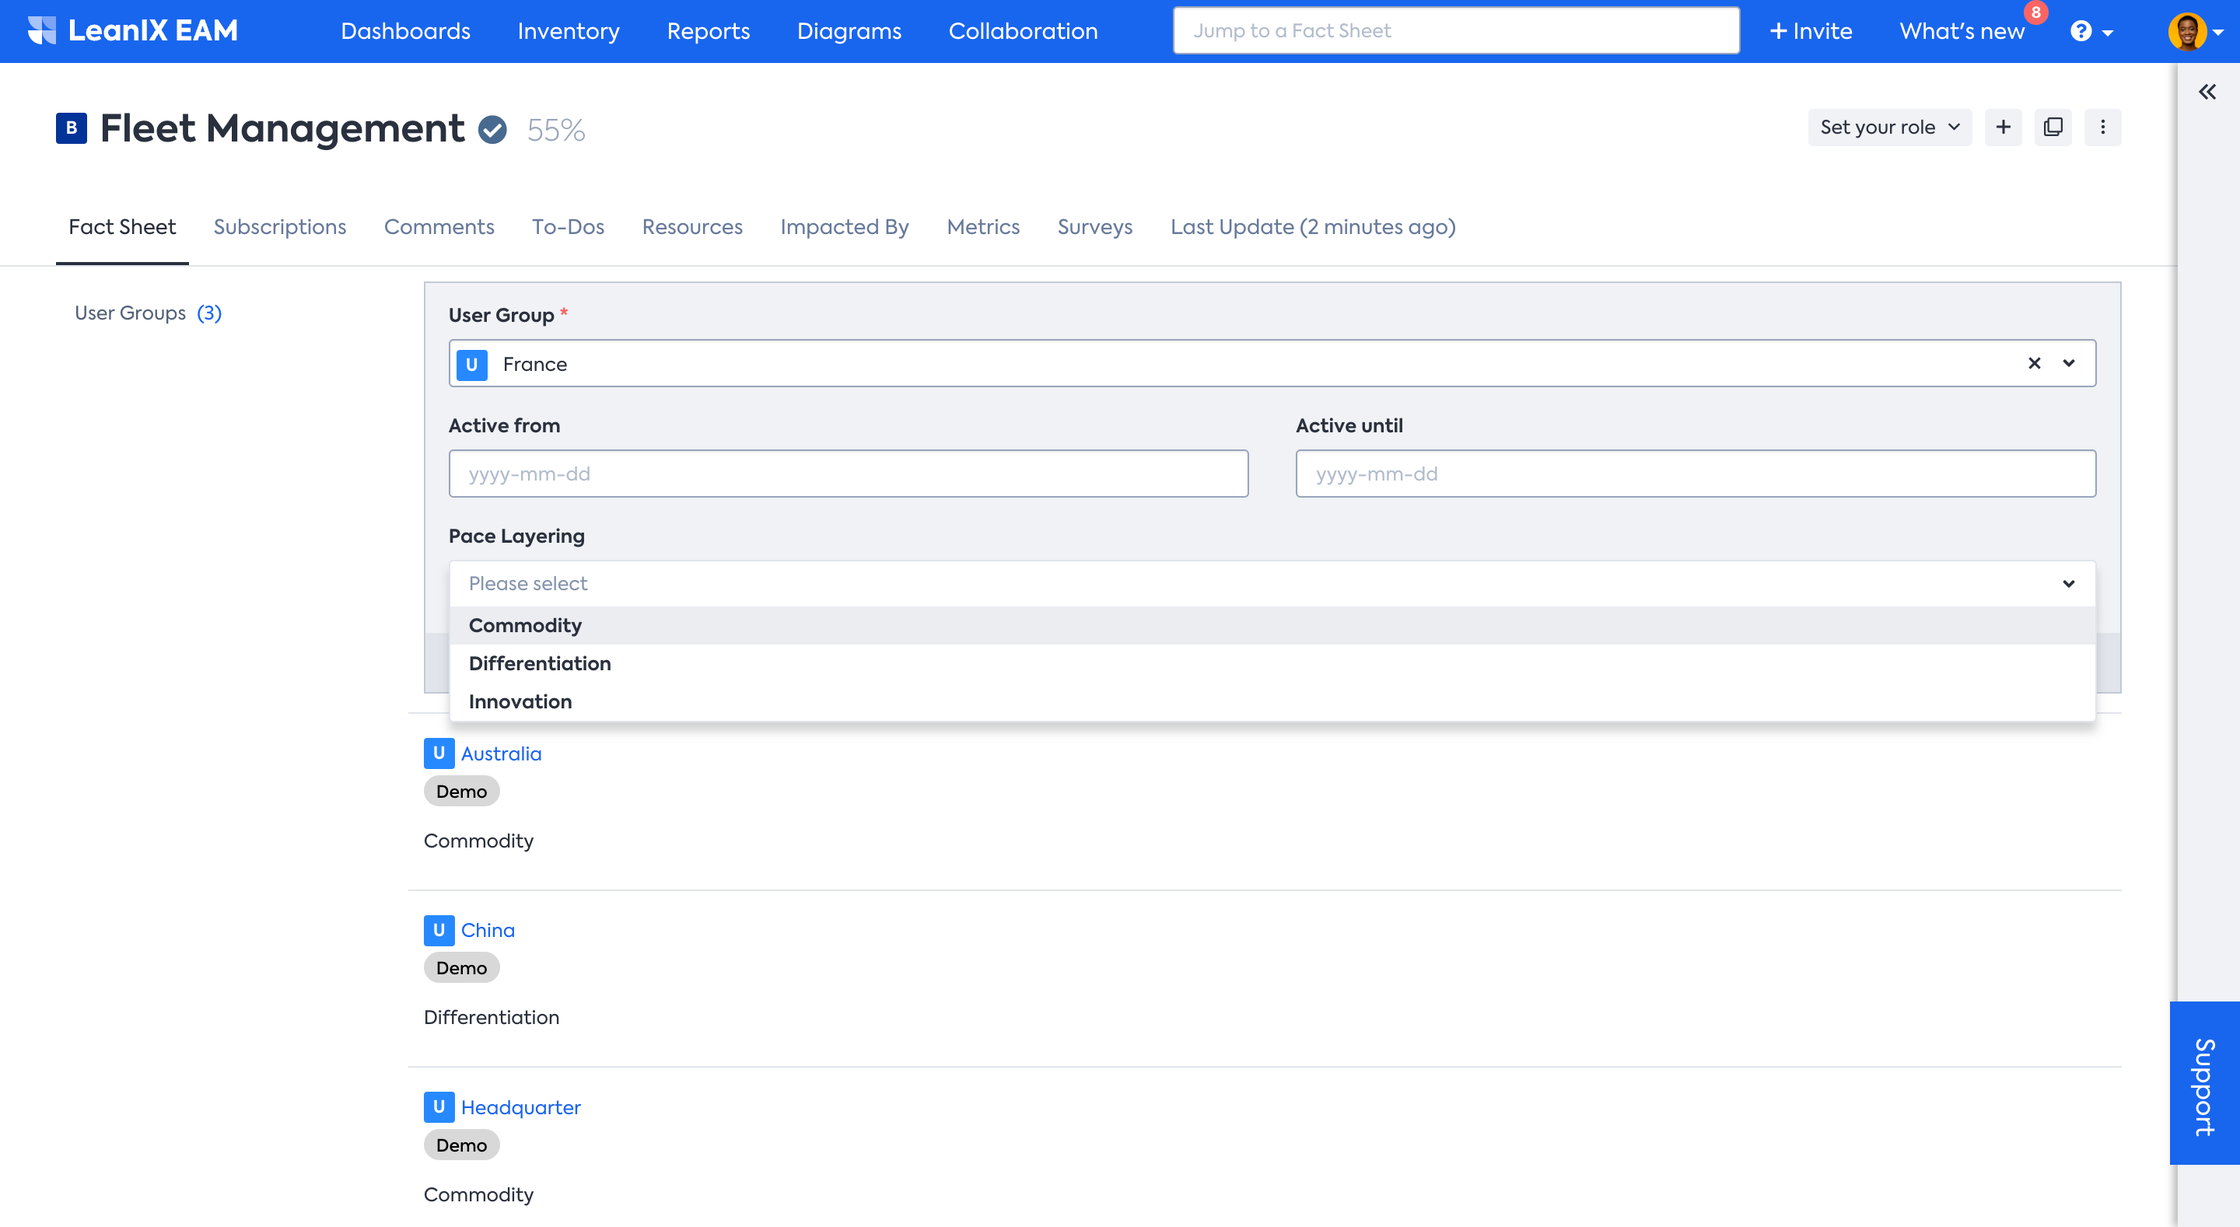Open the Impacted By tab
The height and width of the screenshot is (1227, 2240).
(844, 227)
